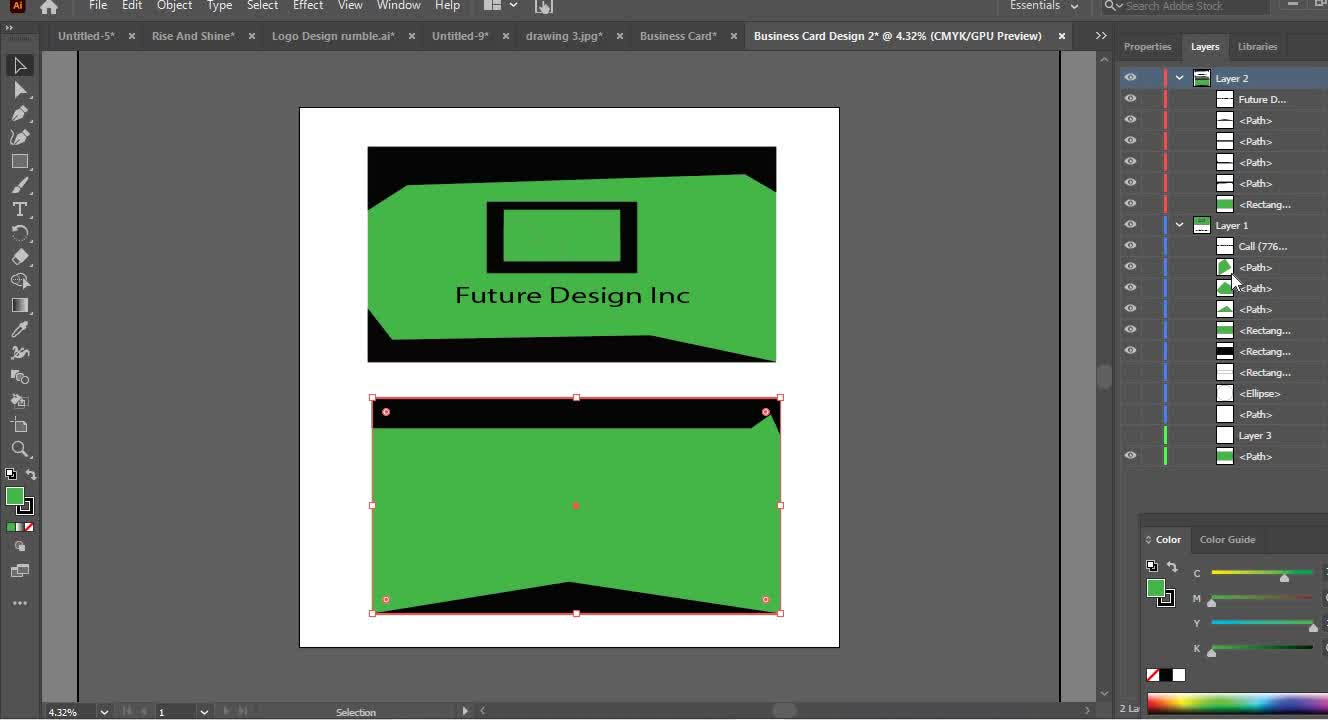Choose the Rotate tool
The height and width of the screenshot is (720, 1328).
[x=20, y=233]
